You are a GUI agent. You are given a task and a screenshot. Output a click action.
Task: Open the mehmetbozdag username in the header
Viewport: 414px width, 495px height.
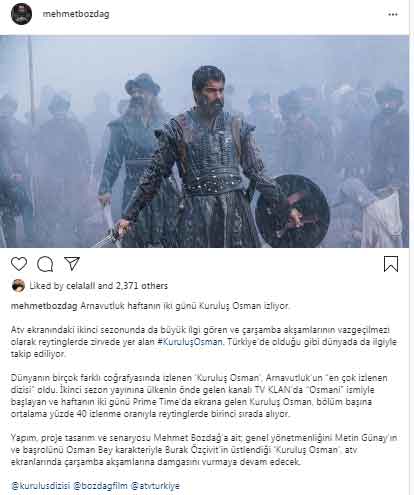click(76, 14)
